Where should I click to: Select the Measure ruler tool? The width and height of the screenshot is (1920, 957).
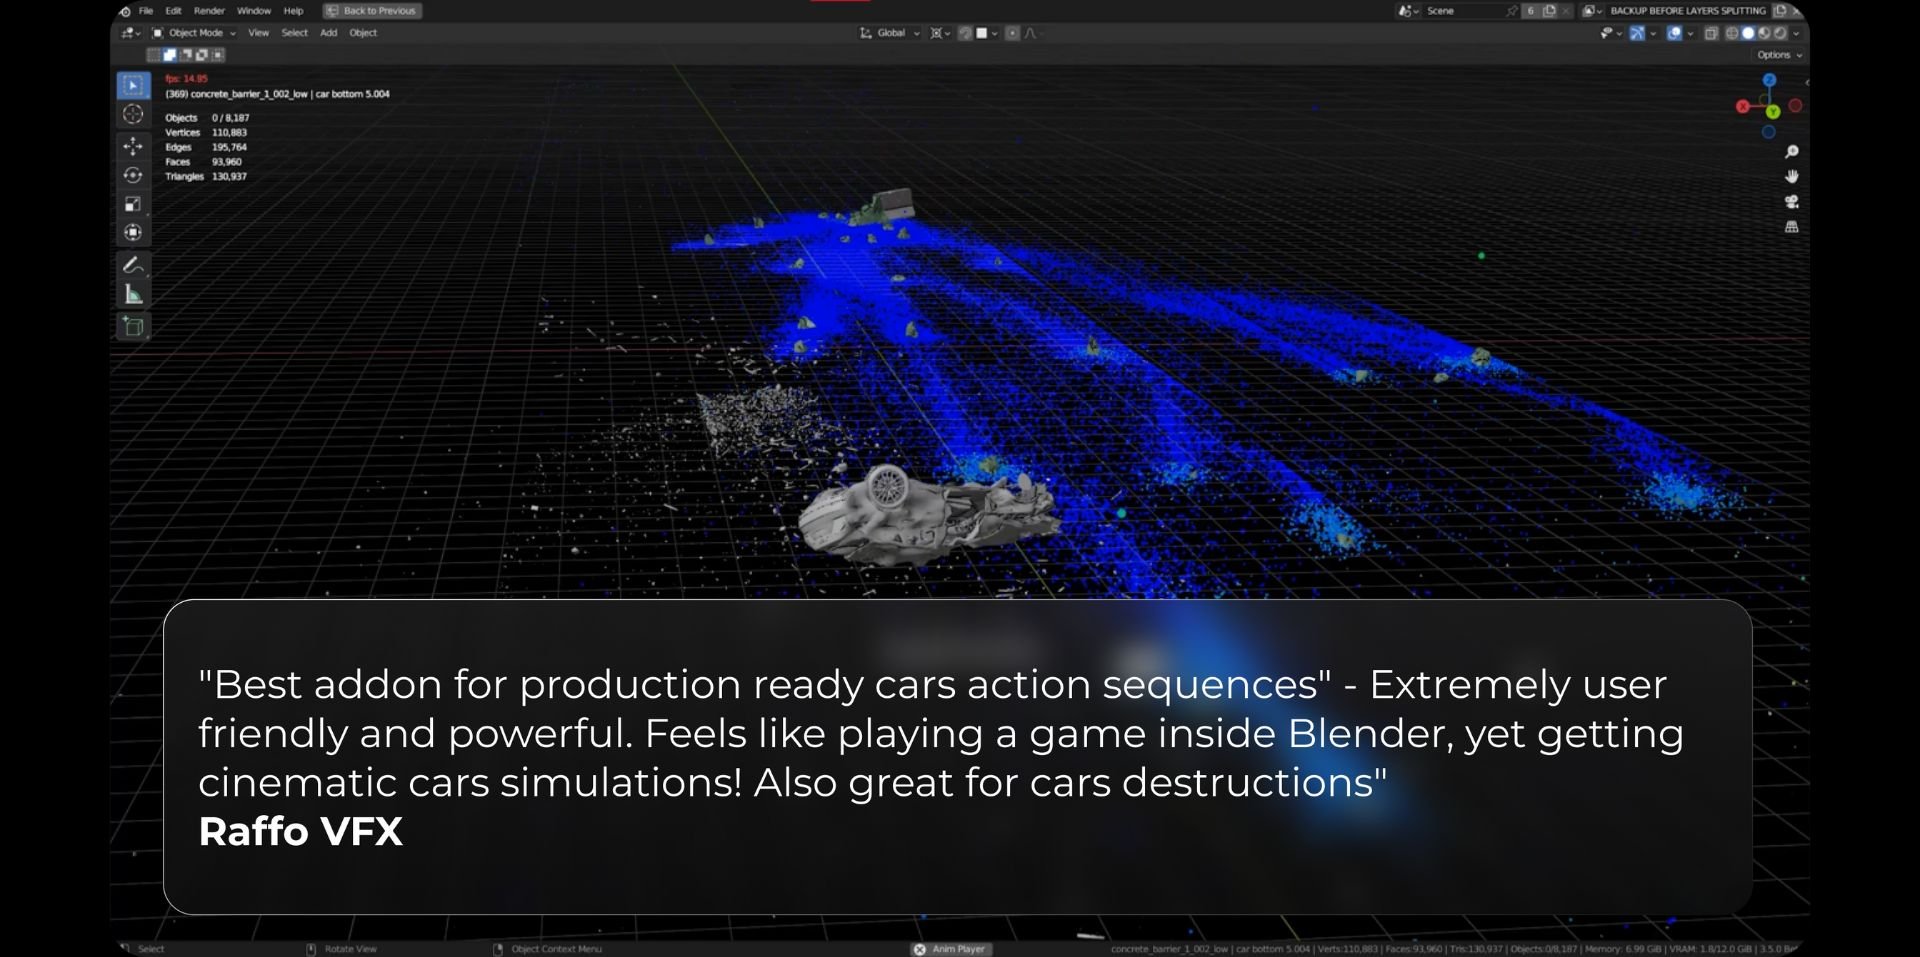click(133, 294)
